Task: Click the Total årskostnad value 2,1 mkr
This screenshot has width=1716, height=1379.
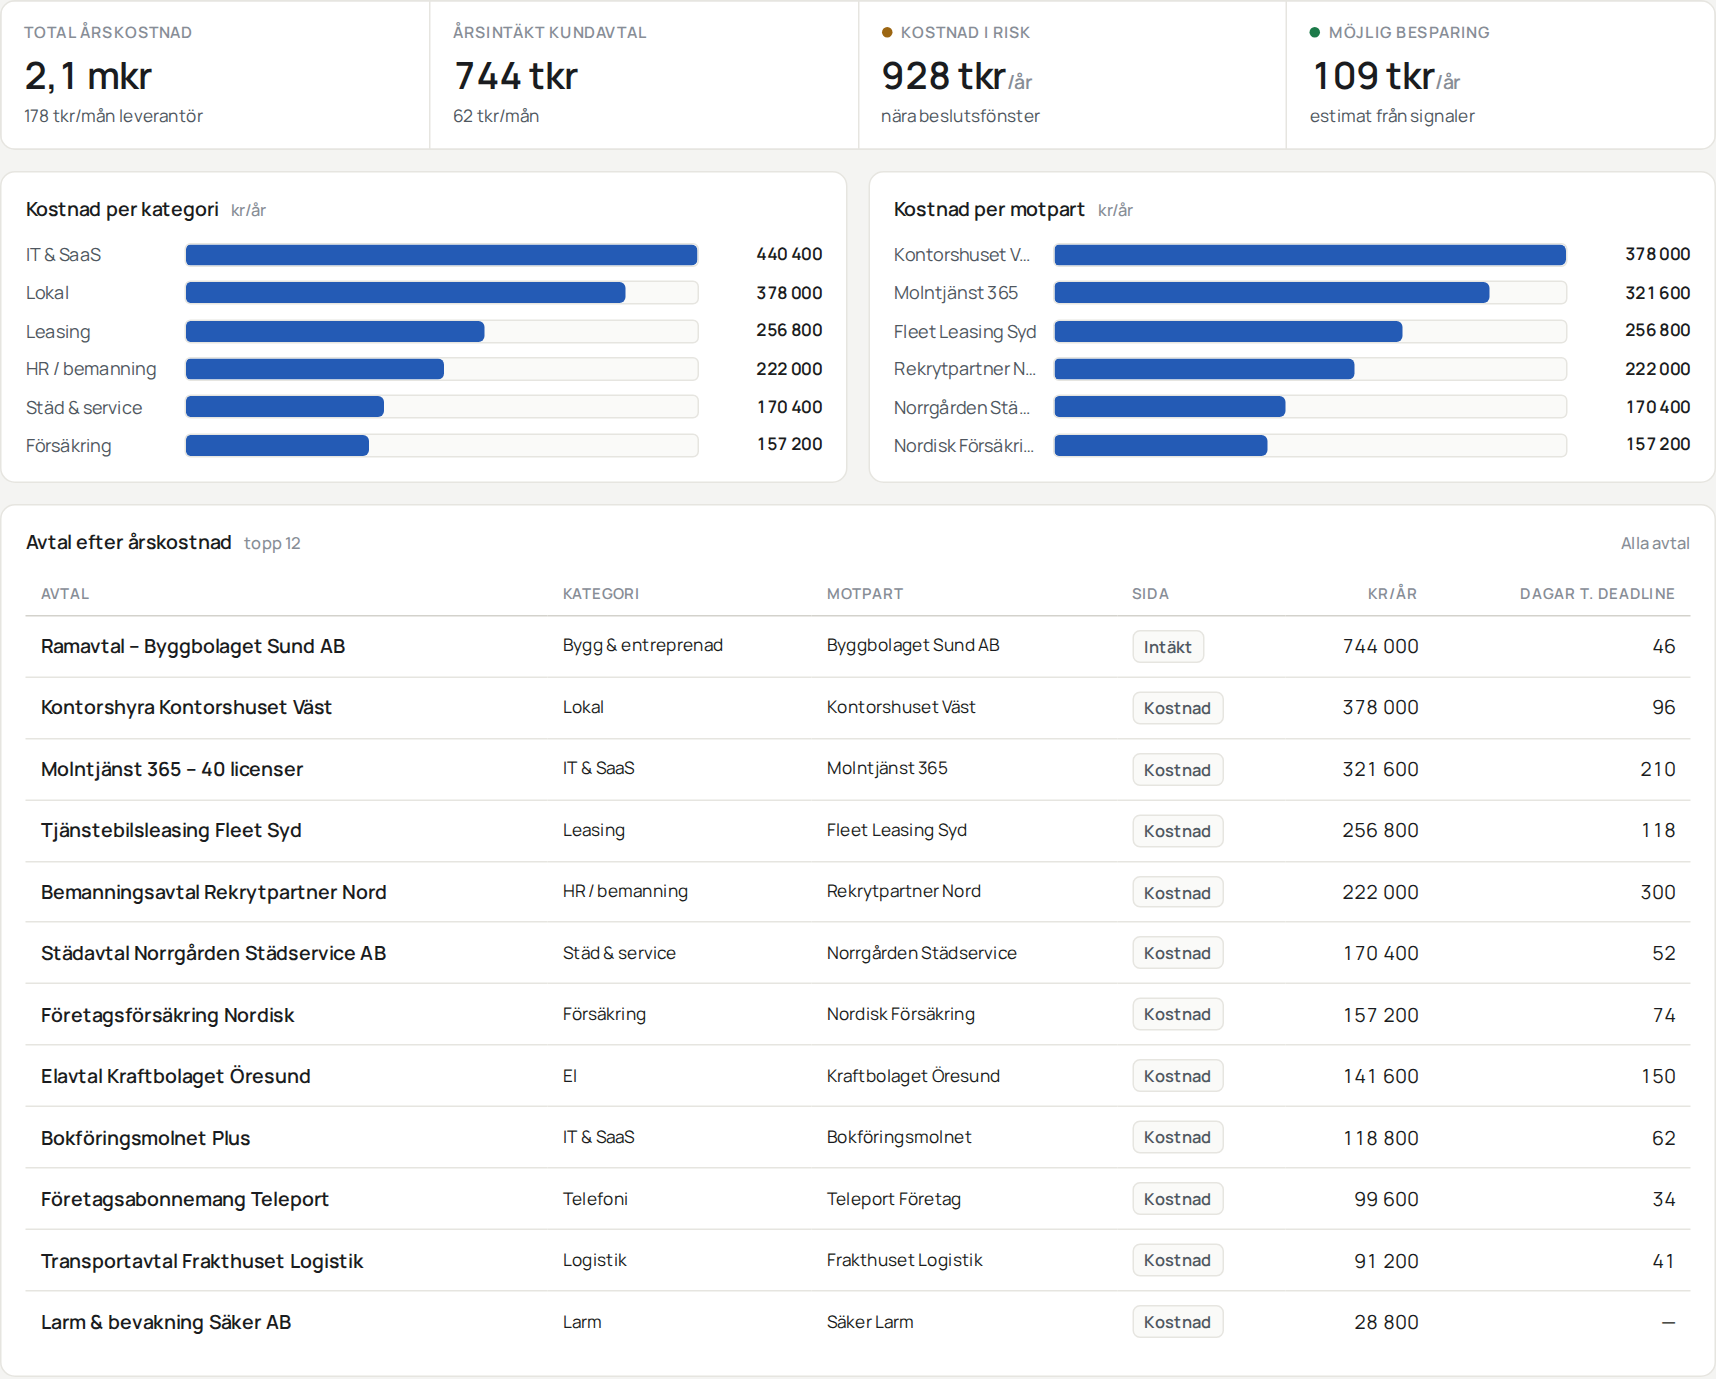Action: [88, 76]
